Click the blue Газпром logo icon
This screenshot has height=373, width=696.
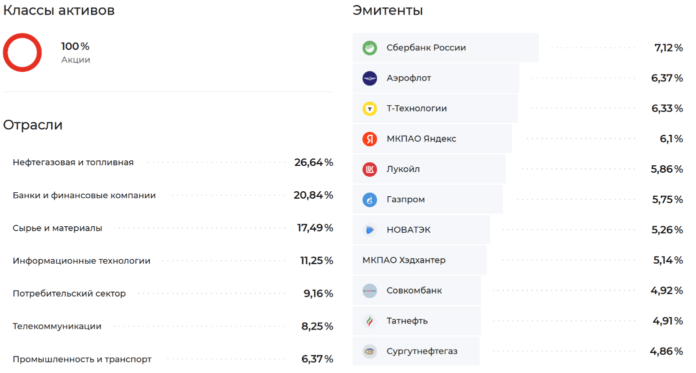point(370,200)
